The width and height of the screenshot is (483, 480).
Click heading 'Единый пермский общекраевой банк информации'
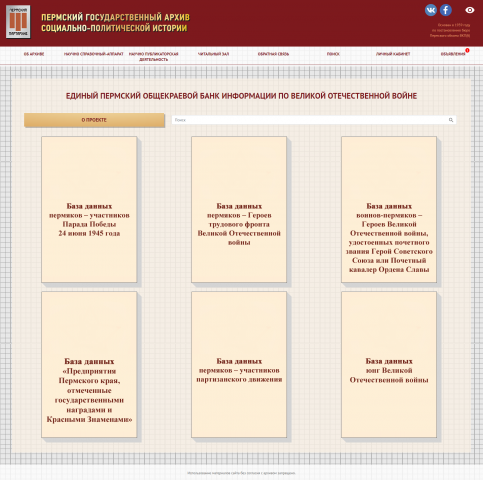point(241,96)
